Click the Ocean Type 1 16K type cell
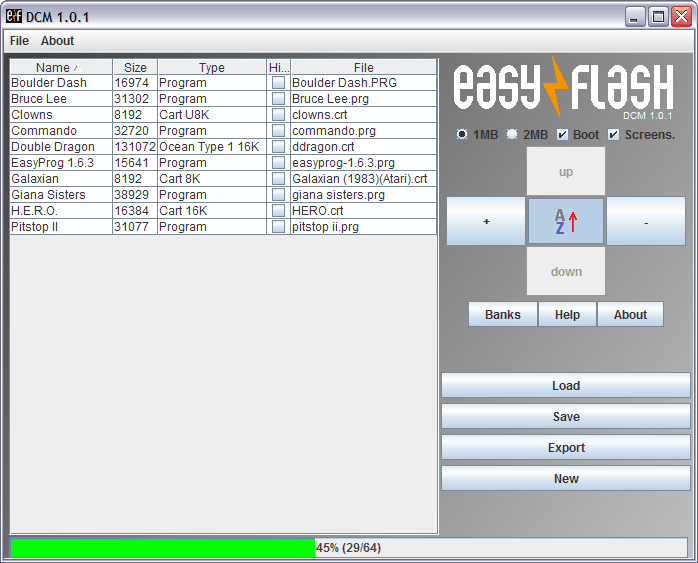698x563 pixels. click(x=212, y=147)
